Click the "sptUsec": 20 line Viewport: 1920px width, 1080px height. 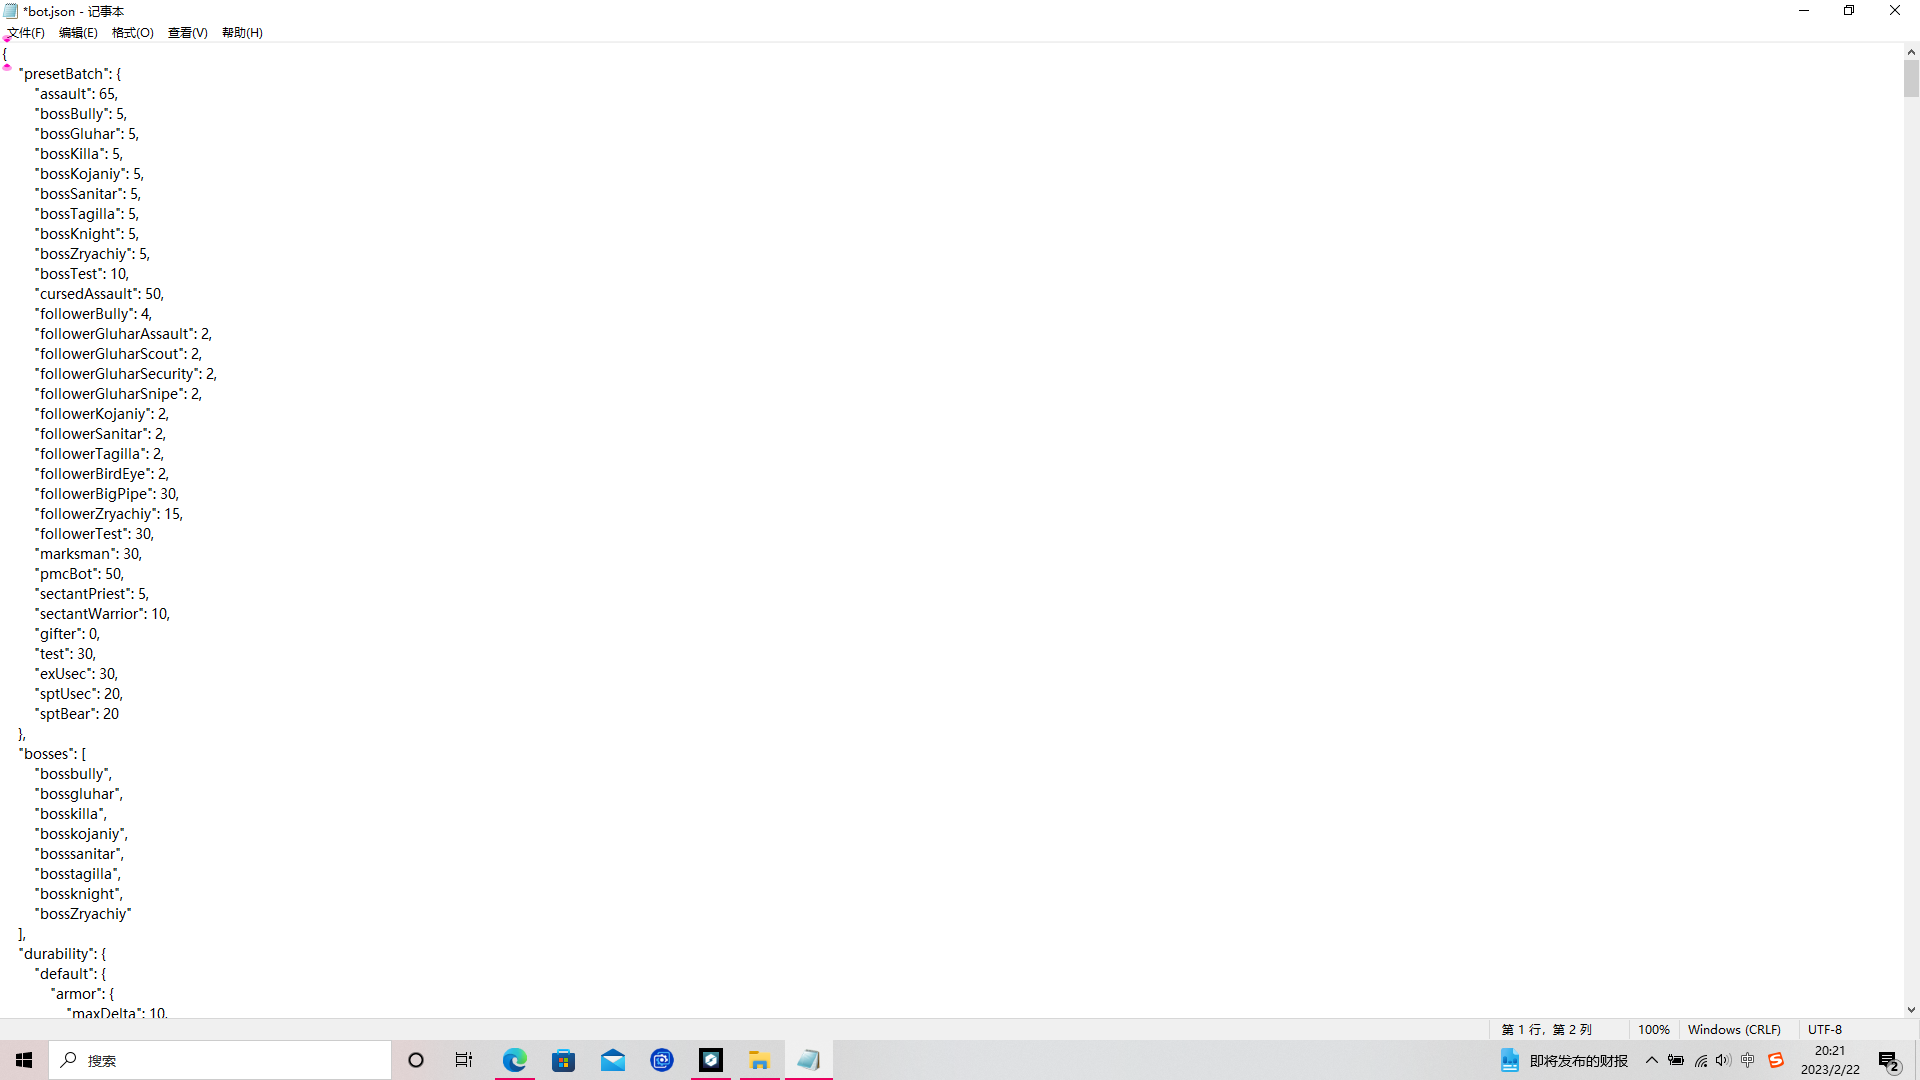pos(79,694)
